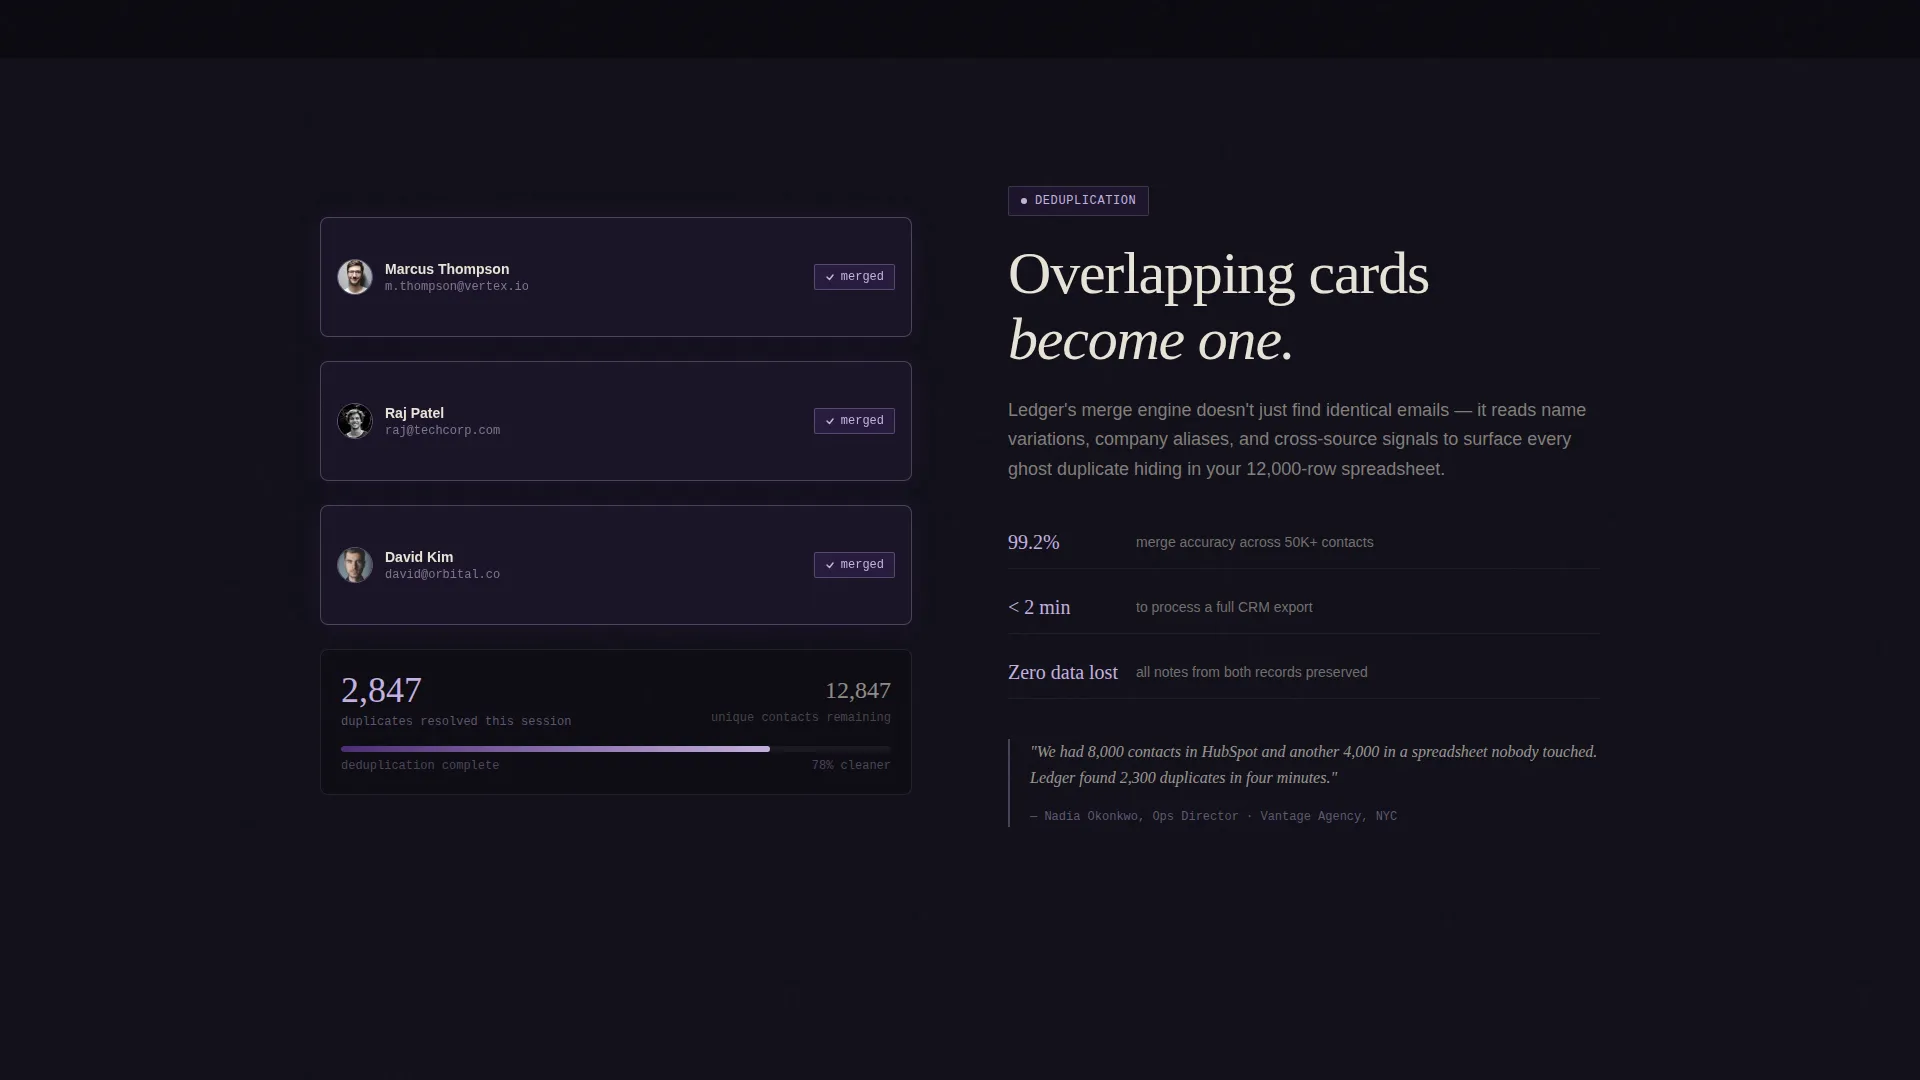Image resolution: width=1920 pixels, height=1080 pixels.
Task: Click the 99.2% accuracy stat
Action: click(1034, 543)
